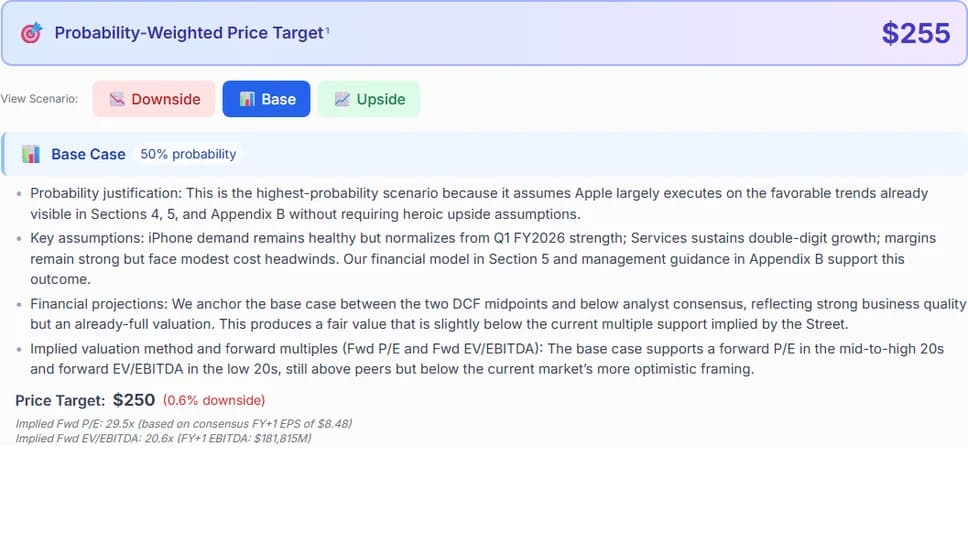This screenshot has height=545, width=968.
Task: Click the Implied Fwd P/E 29.5x line
Action: (x=183, y=424)
